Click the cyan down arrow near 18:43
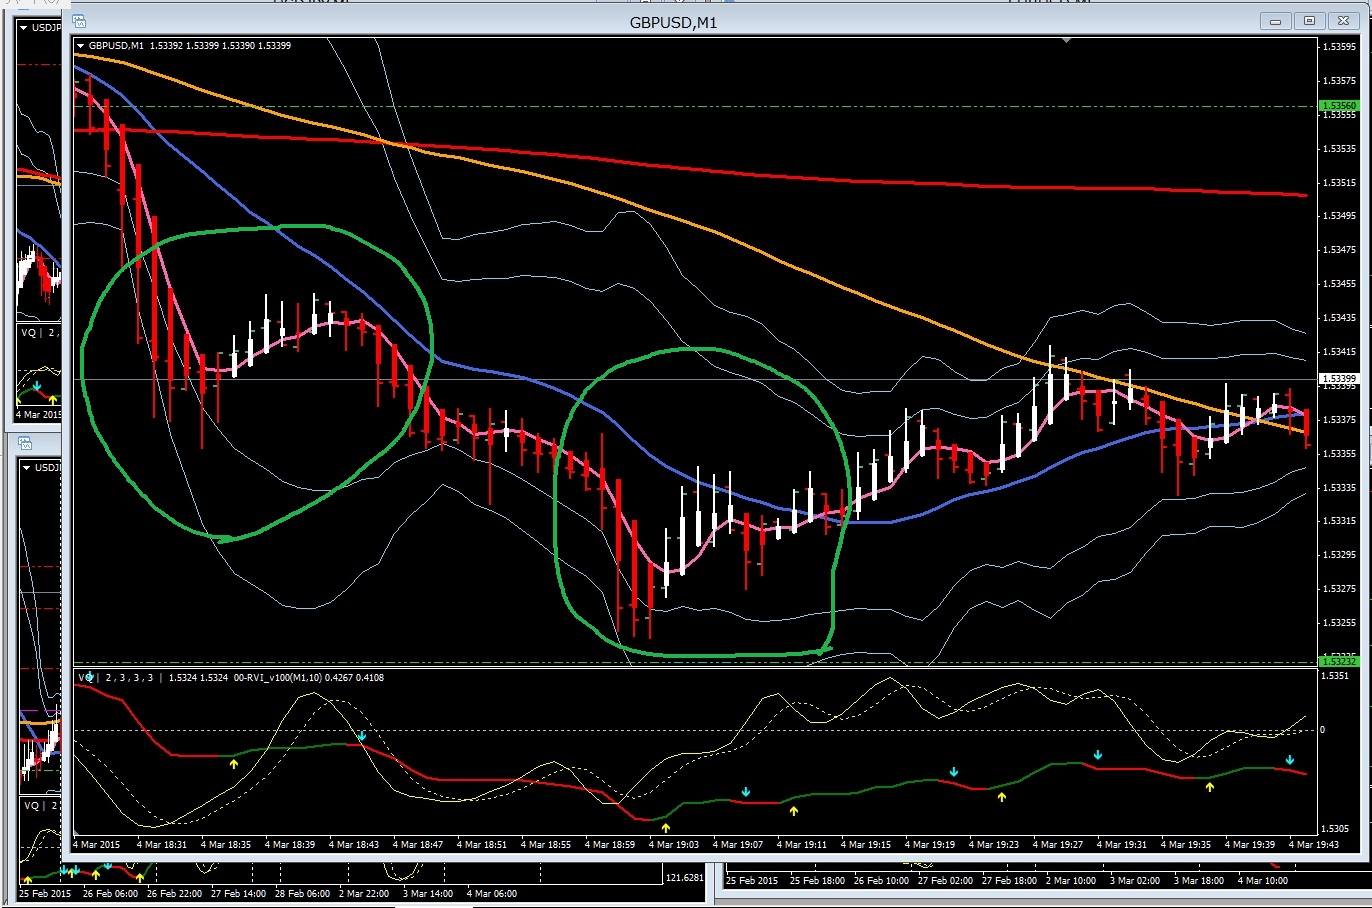Screen dimensions: 1372x908 pyautogui.click(x=362, y=737)
